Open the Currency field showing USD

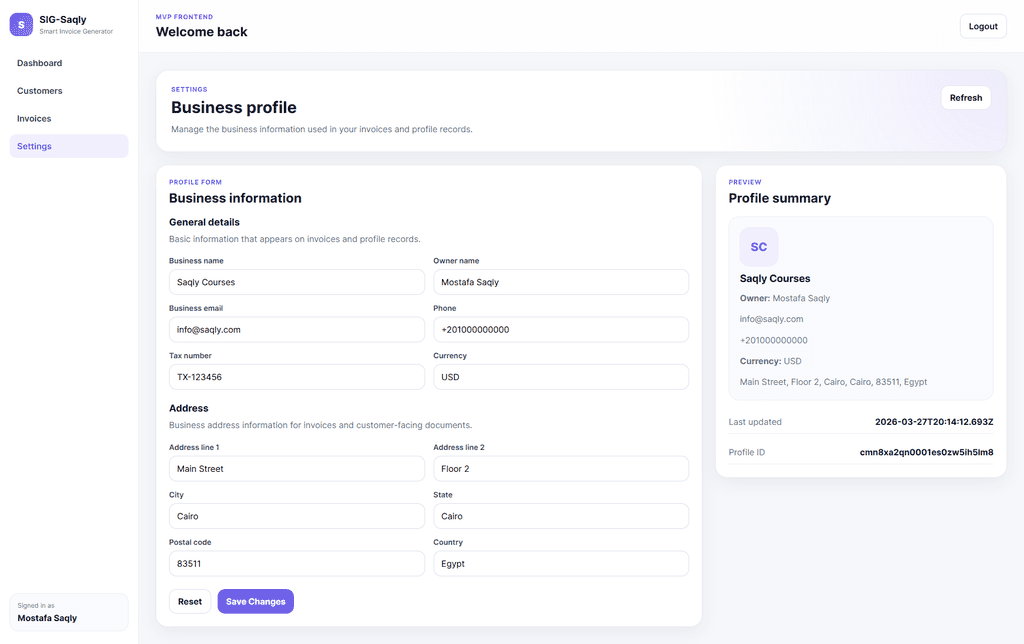coord(560,377)
